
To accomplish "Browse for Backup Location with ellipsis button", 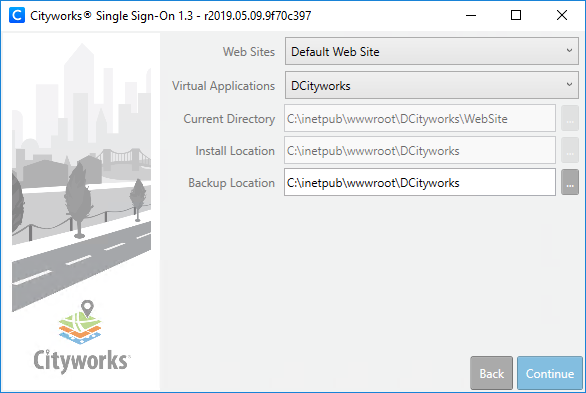I will (x=570, y=182).
